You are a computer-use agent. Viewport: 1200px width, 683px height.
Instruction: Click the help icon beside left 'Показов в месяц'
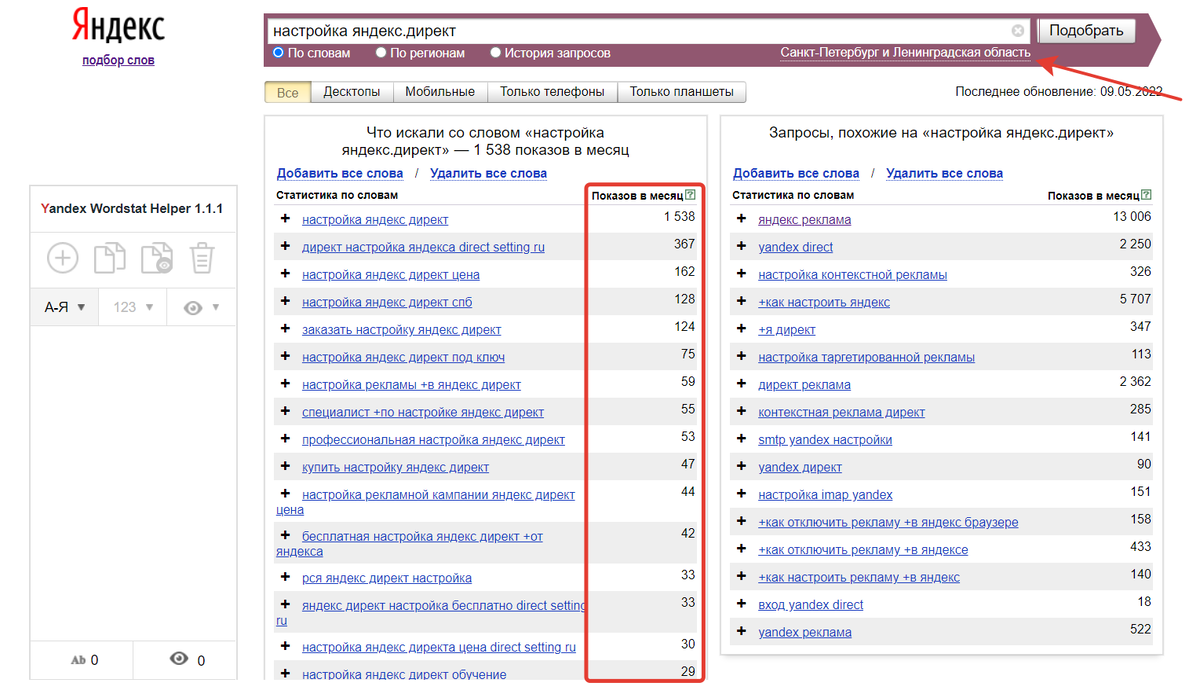click(x=690, y=195)
